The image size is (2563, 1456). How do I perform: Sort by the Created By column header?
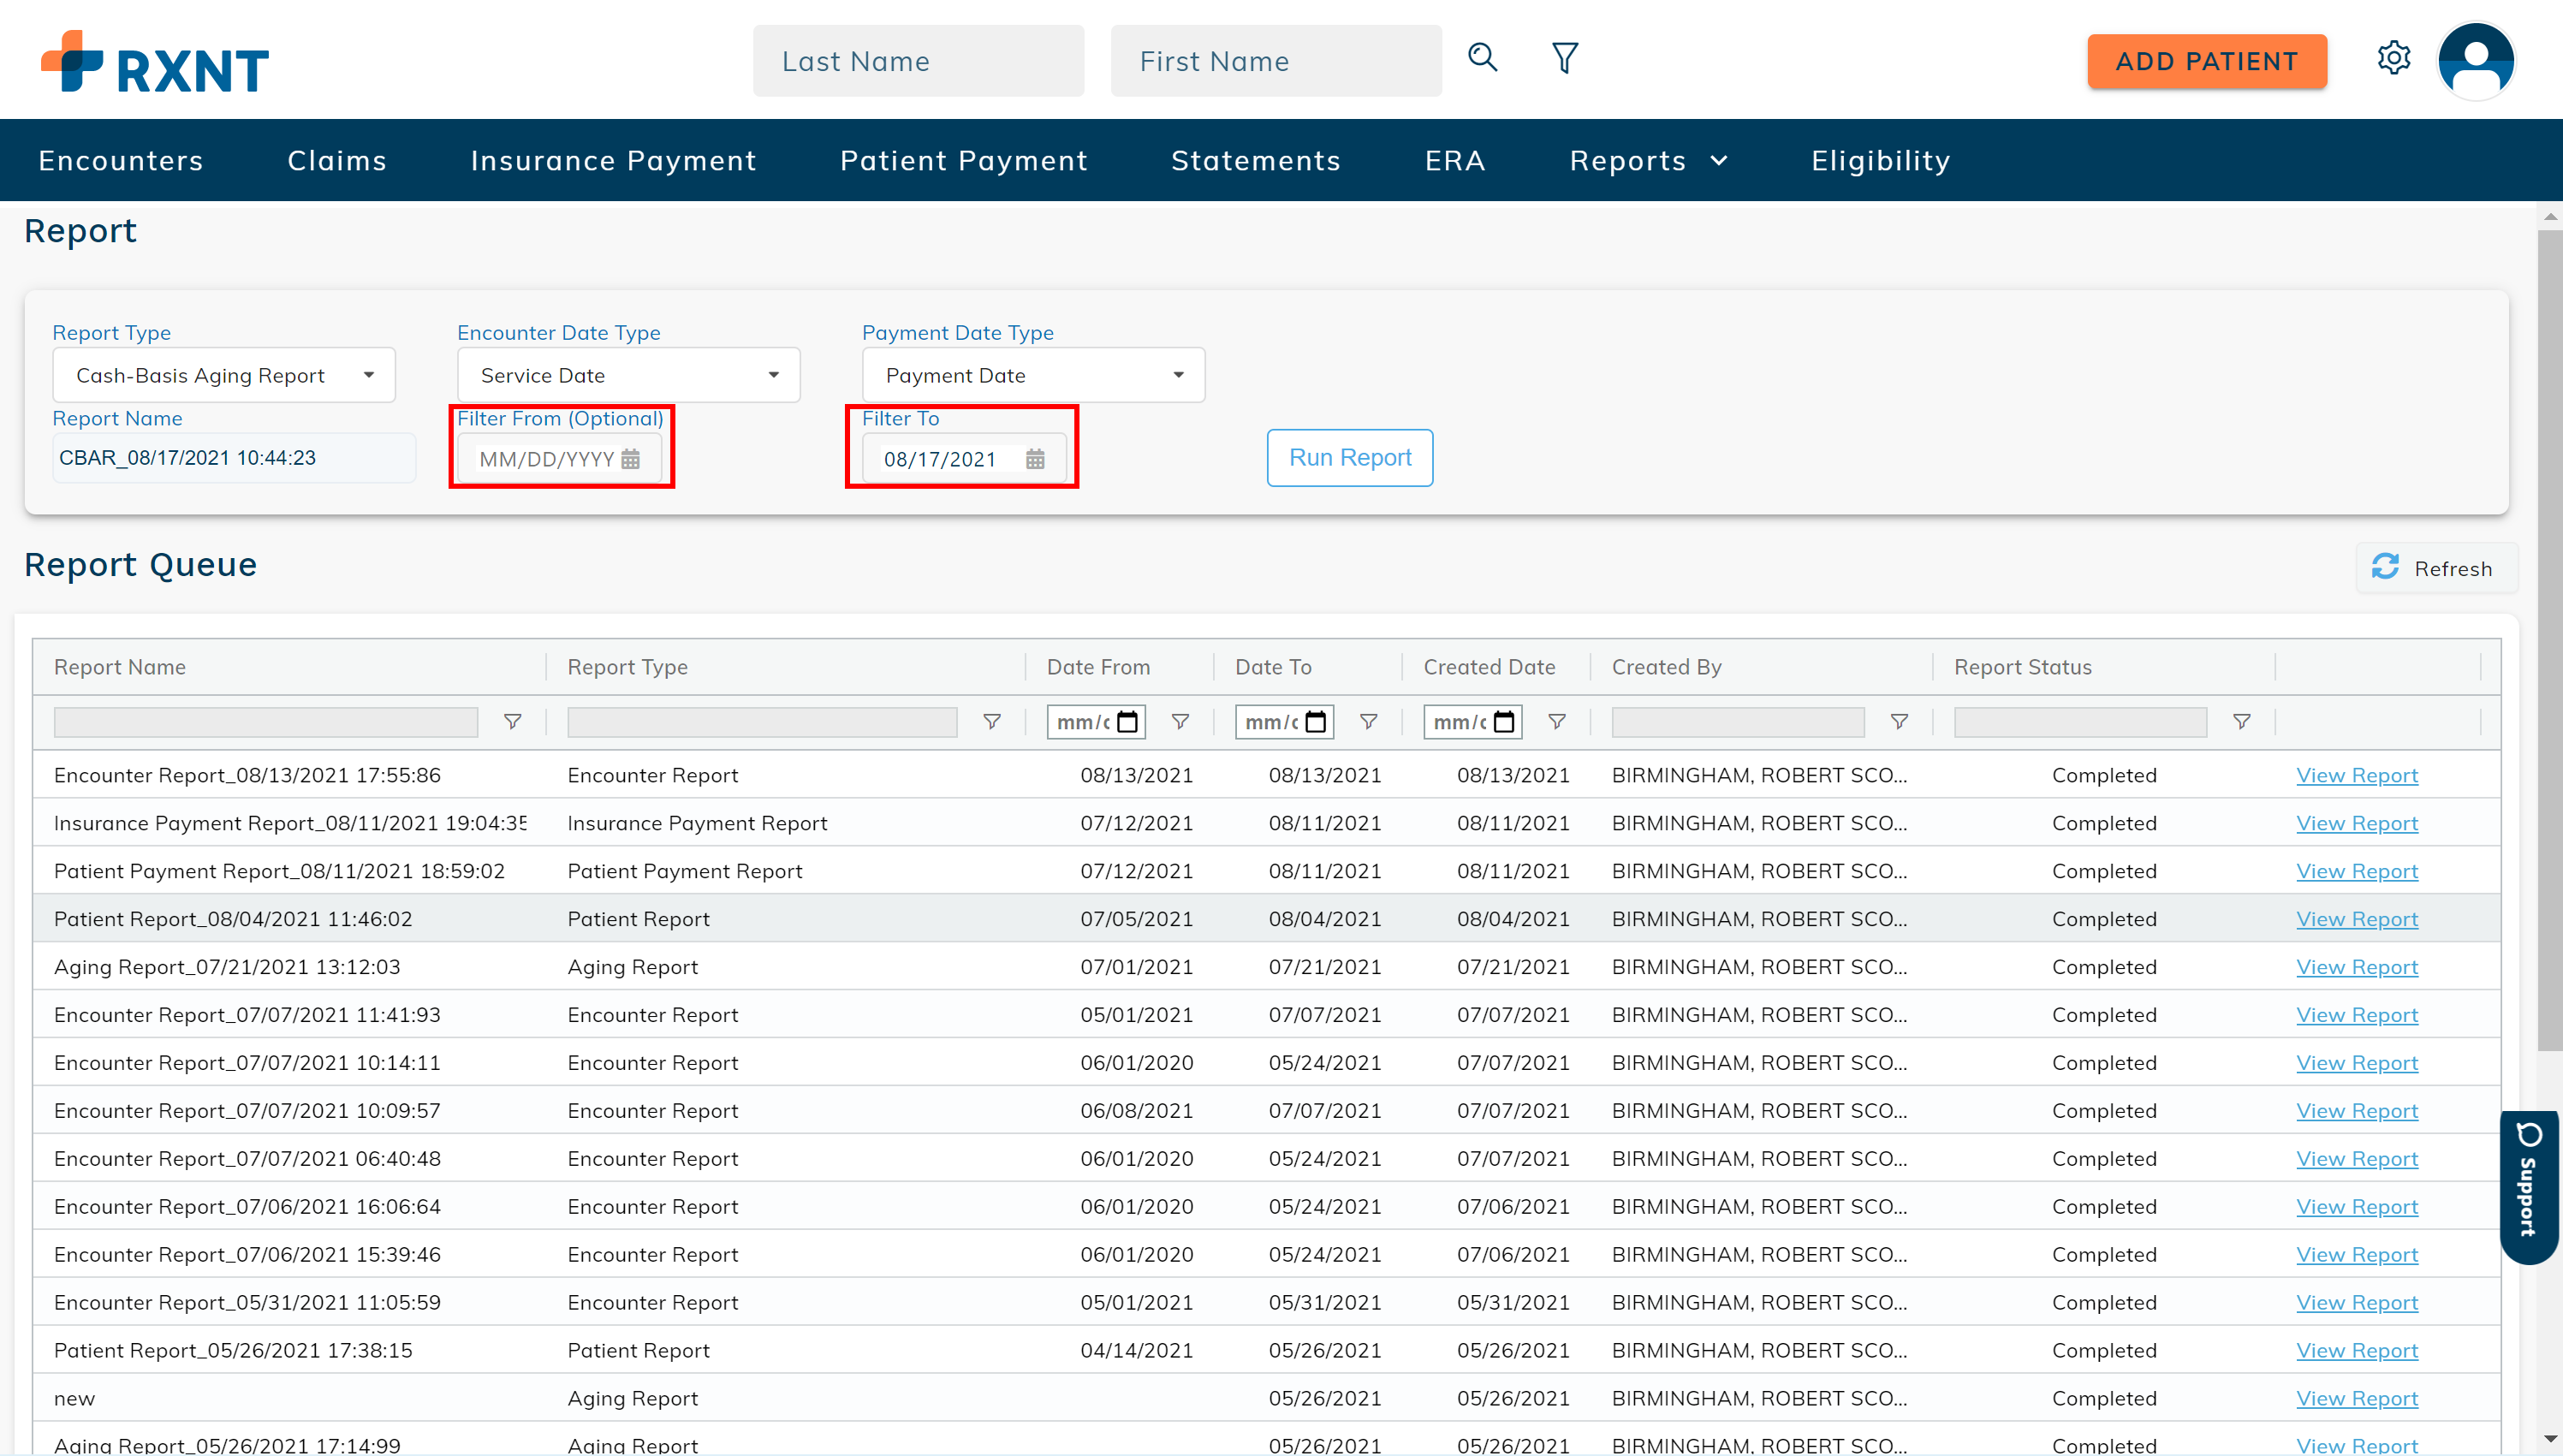pyautogui.click(x=1666, y=667)
